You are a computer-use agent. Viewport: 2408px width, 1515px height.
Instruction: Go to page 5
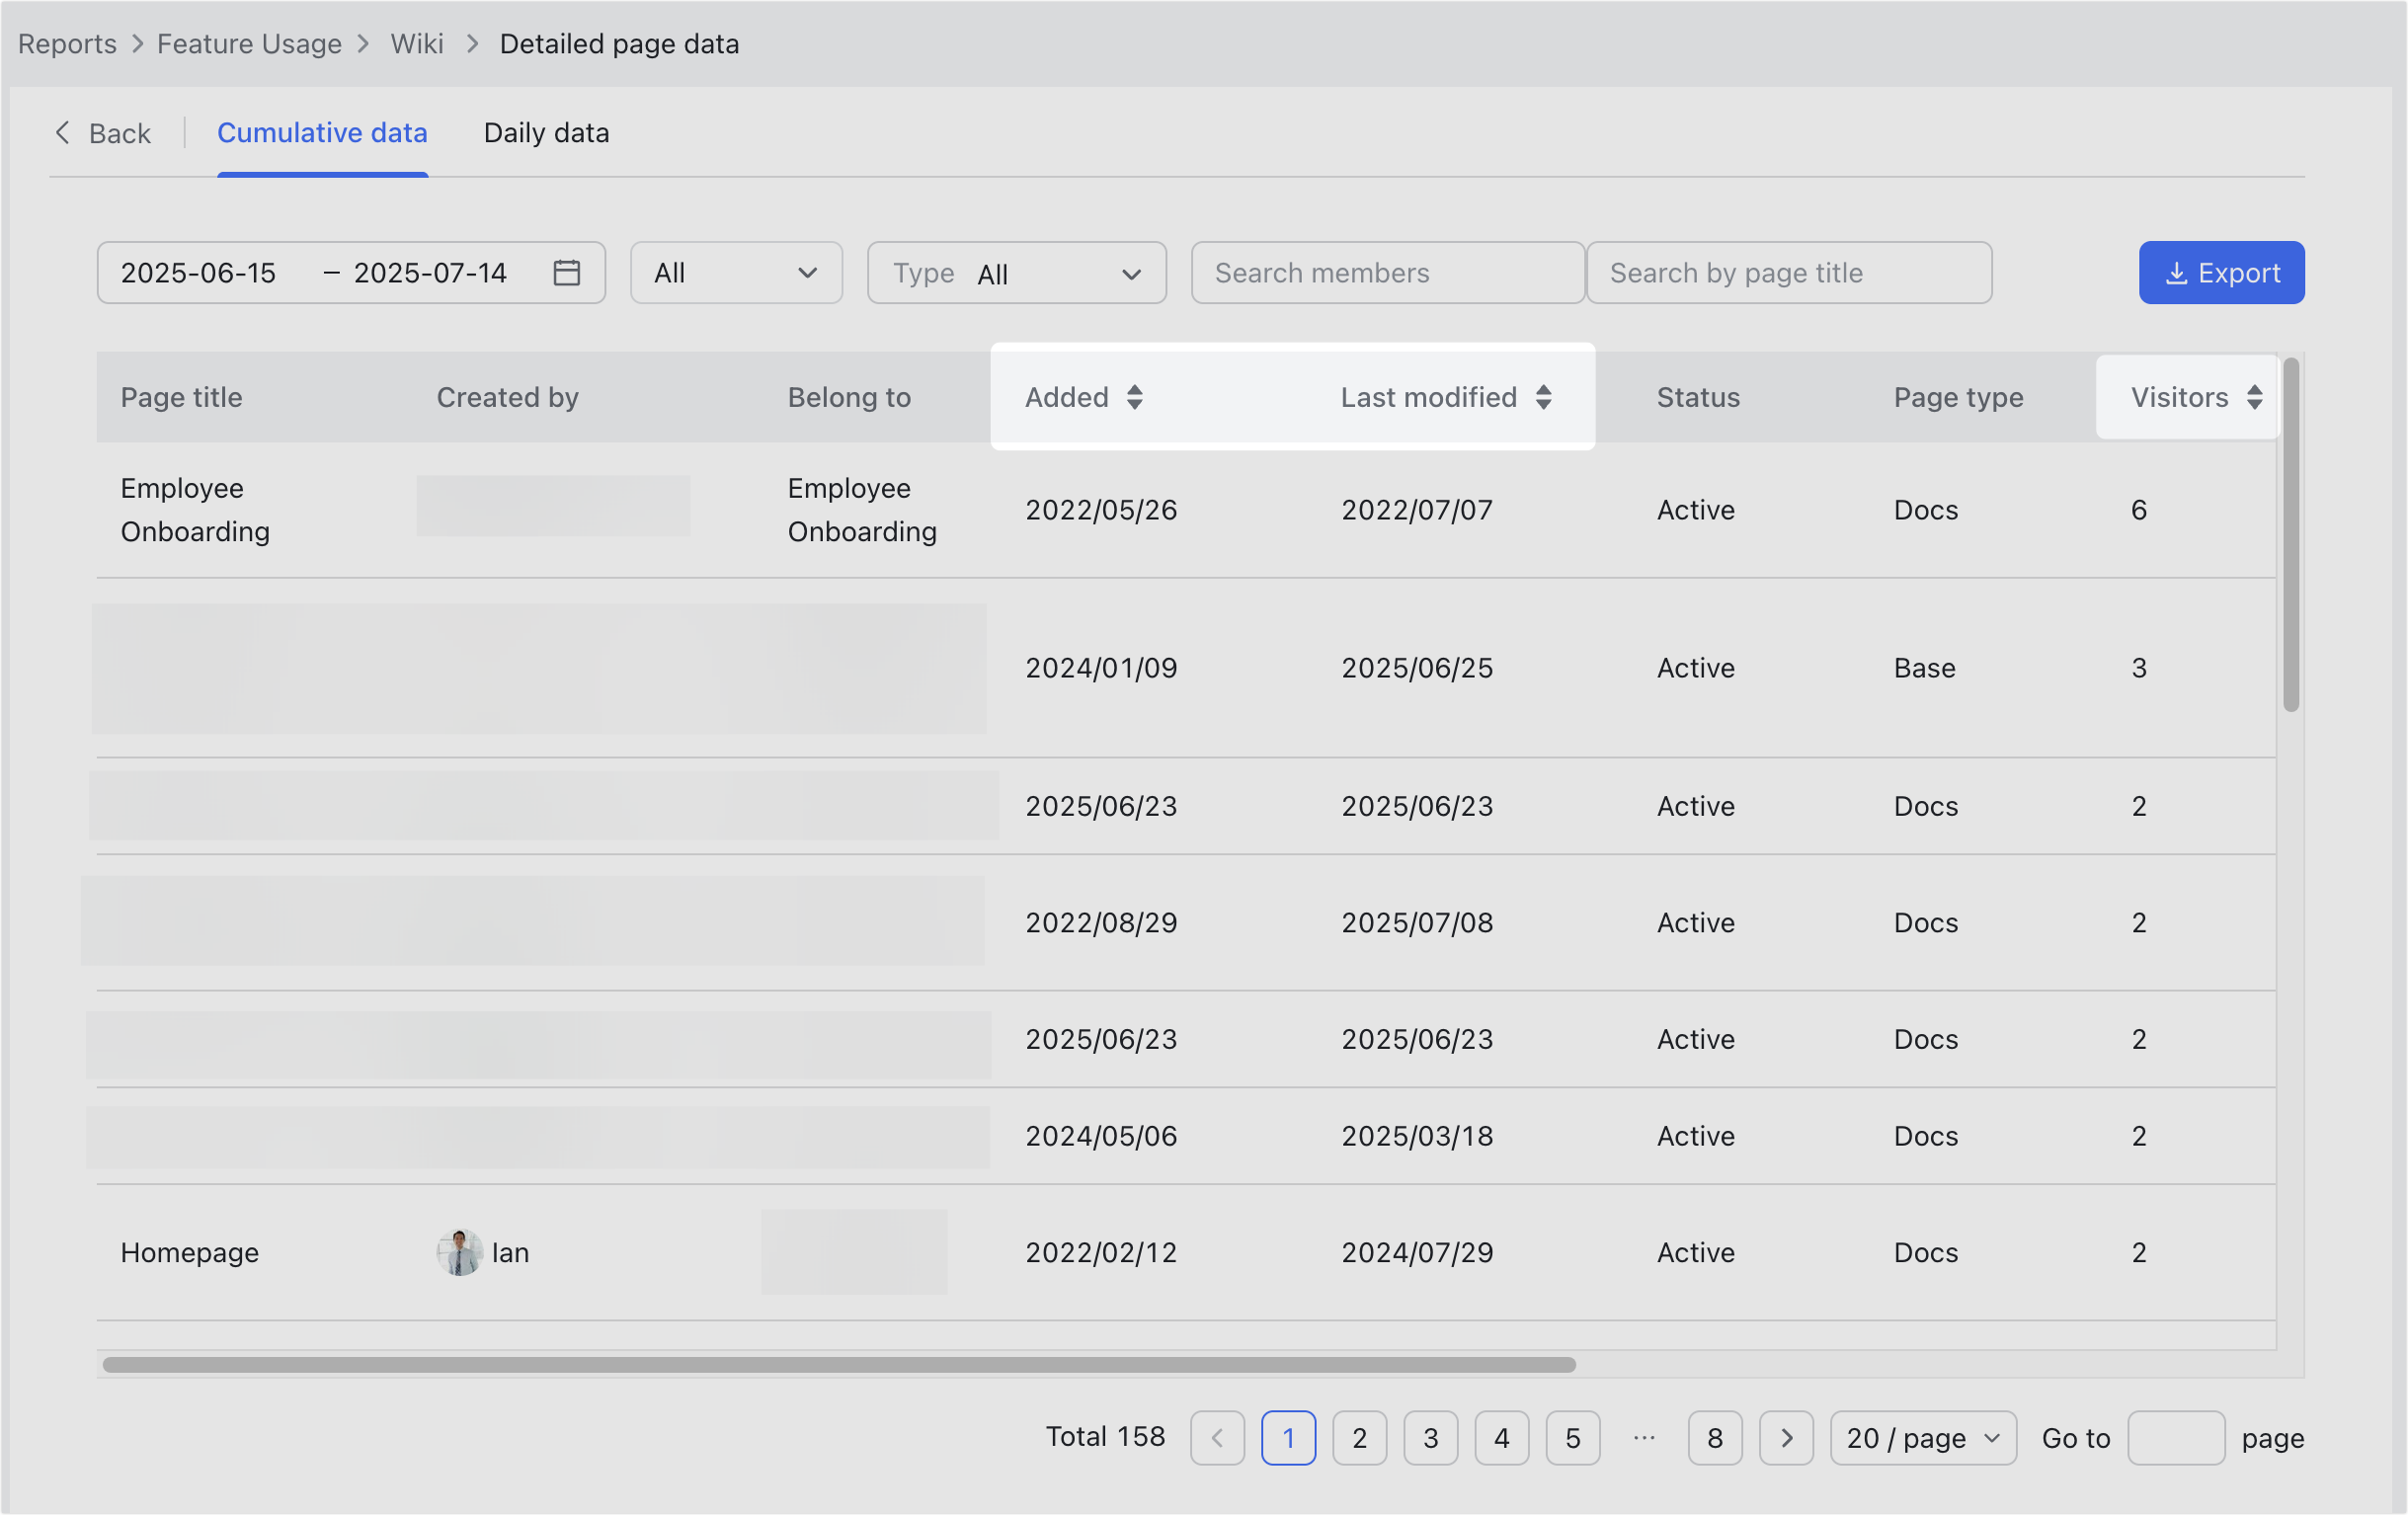point(1573,1438)
